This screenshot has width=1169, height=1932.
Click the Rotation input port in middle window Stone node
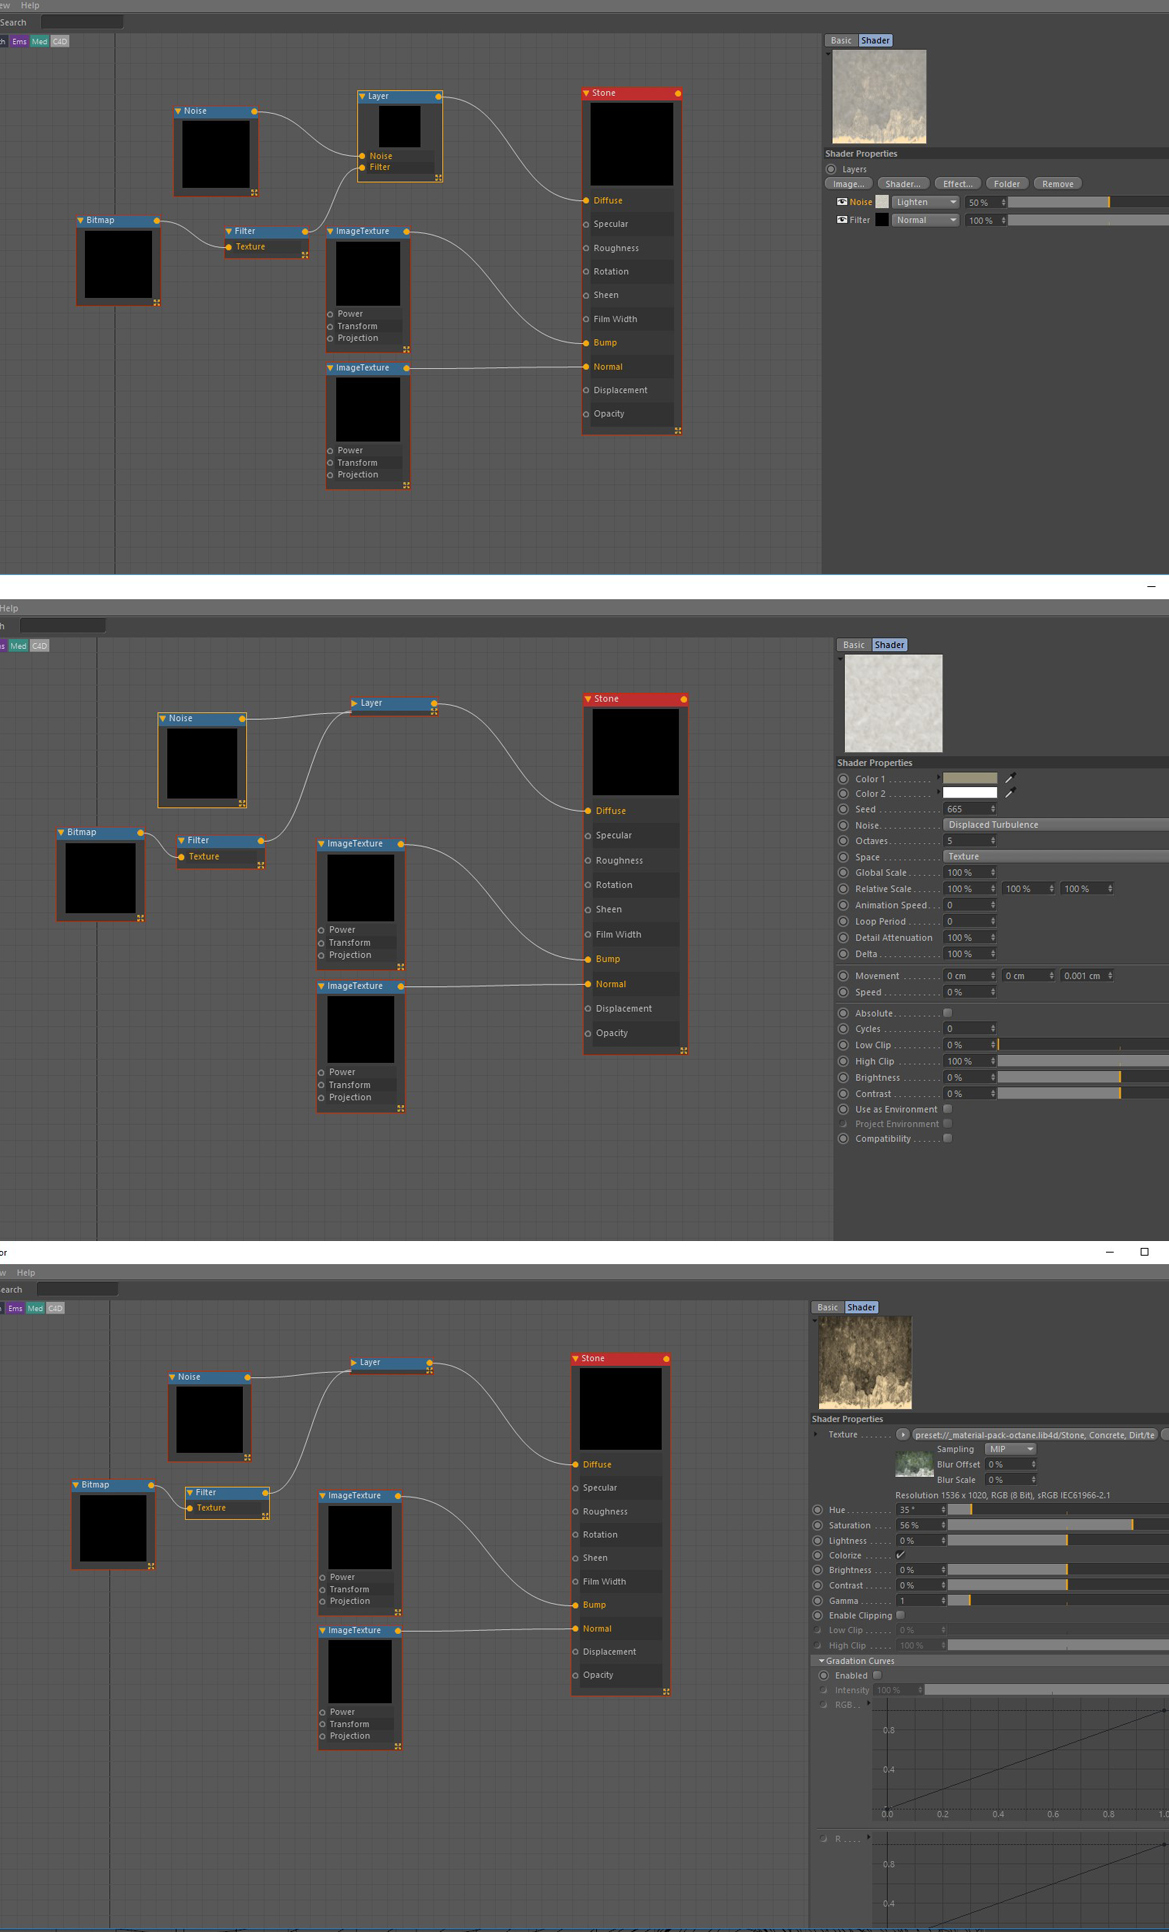[588, 885]
